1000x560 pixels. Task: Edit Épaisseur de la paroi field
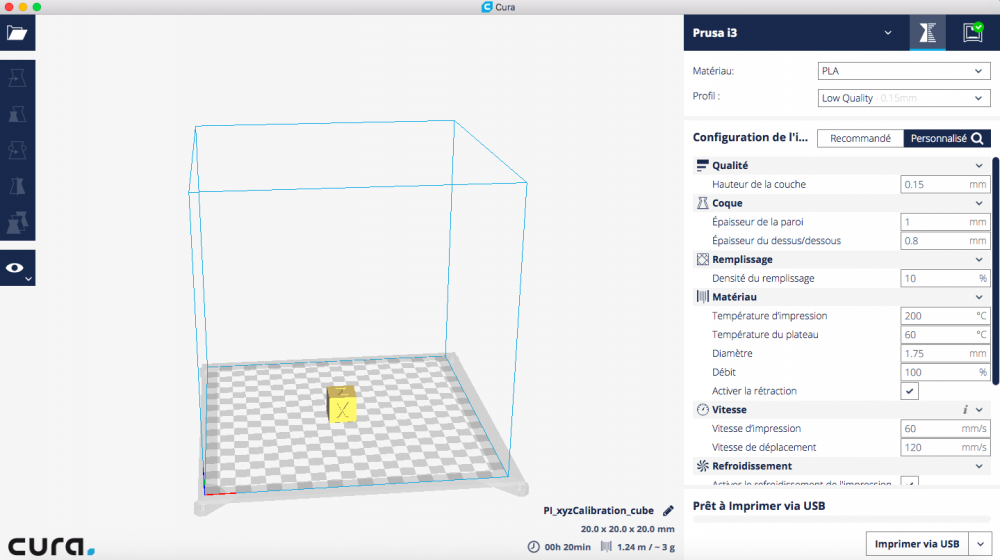945,222
